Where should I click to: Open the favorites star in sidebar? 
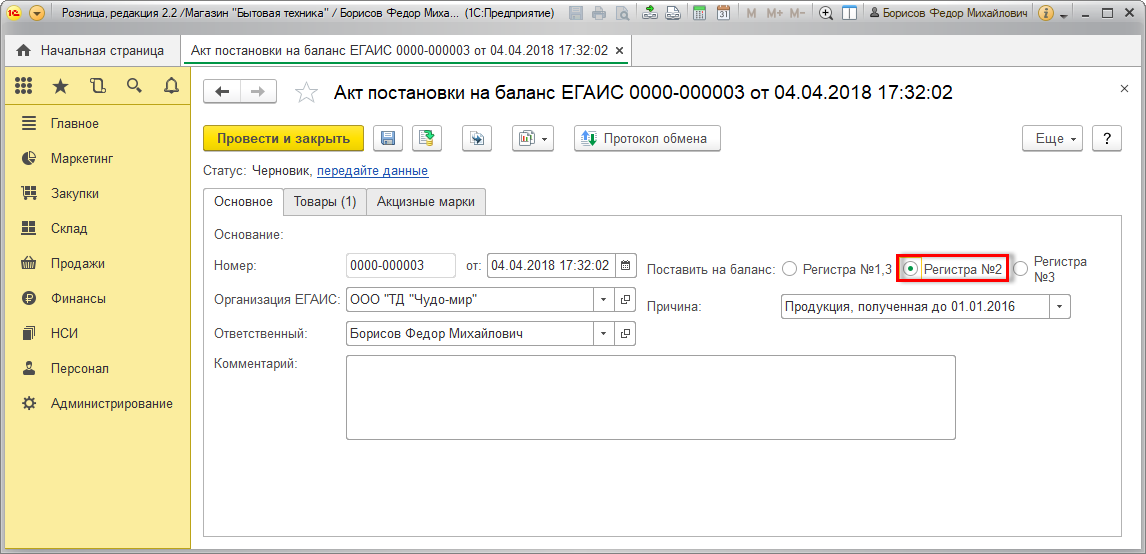point(60,86)
